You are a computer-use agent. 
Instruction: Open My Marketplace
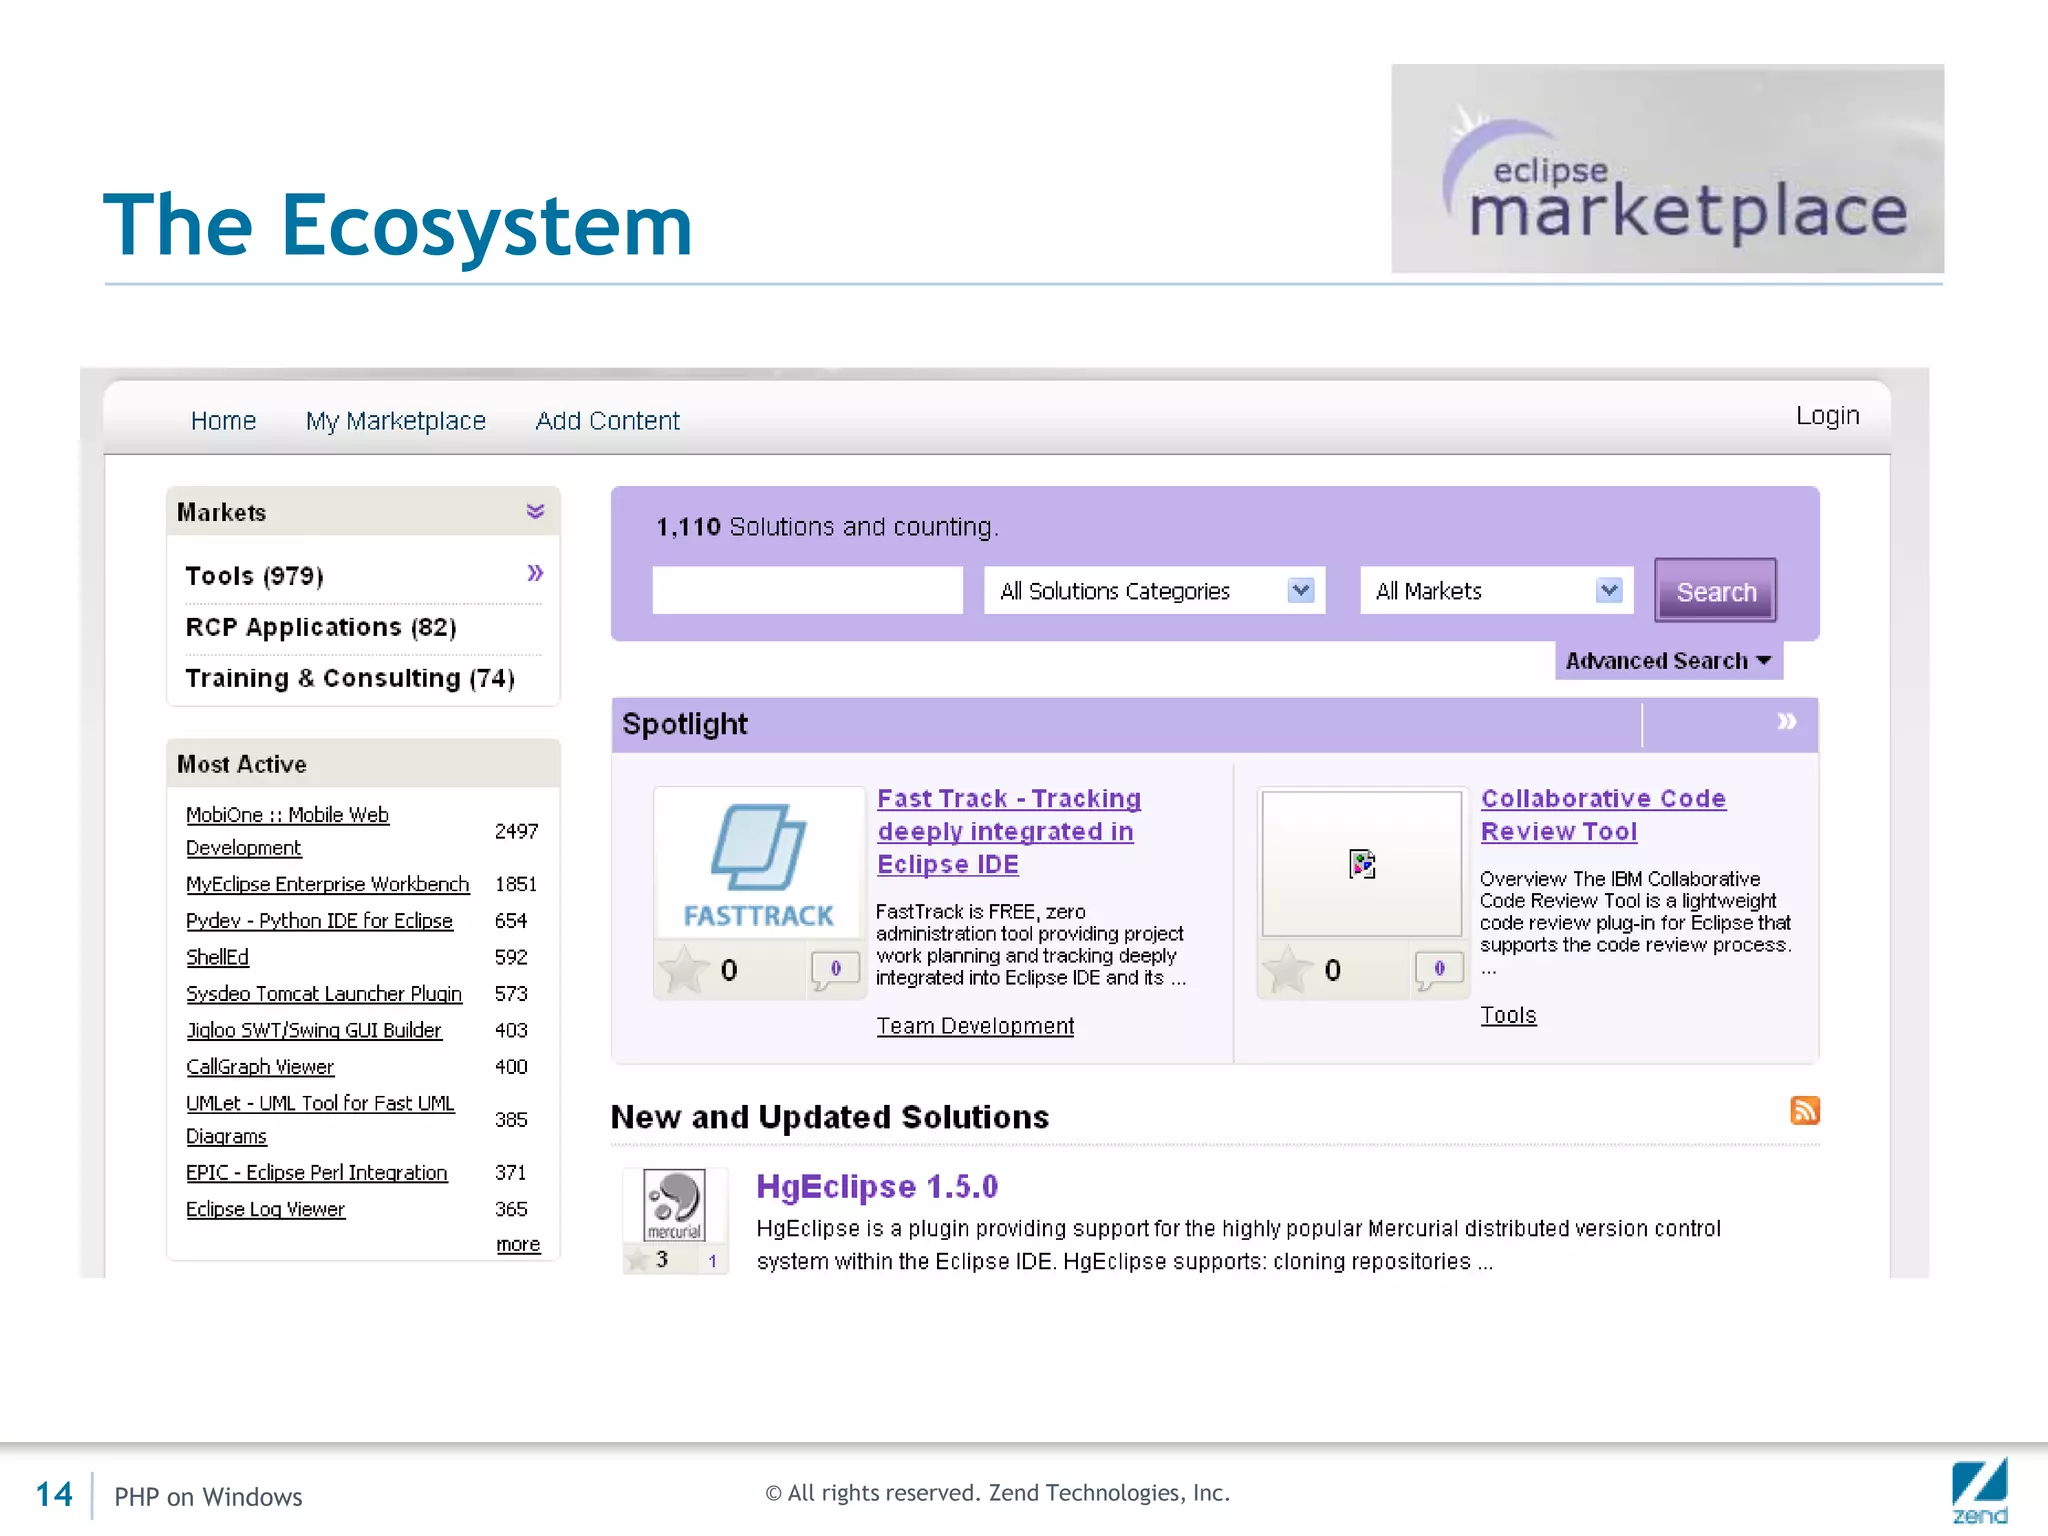tap(396, 421)
